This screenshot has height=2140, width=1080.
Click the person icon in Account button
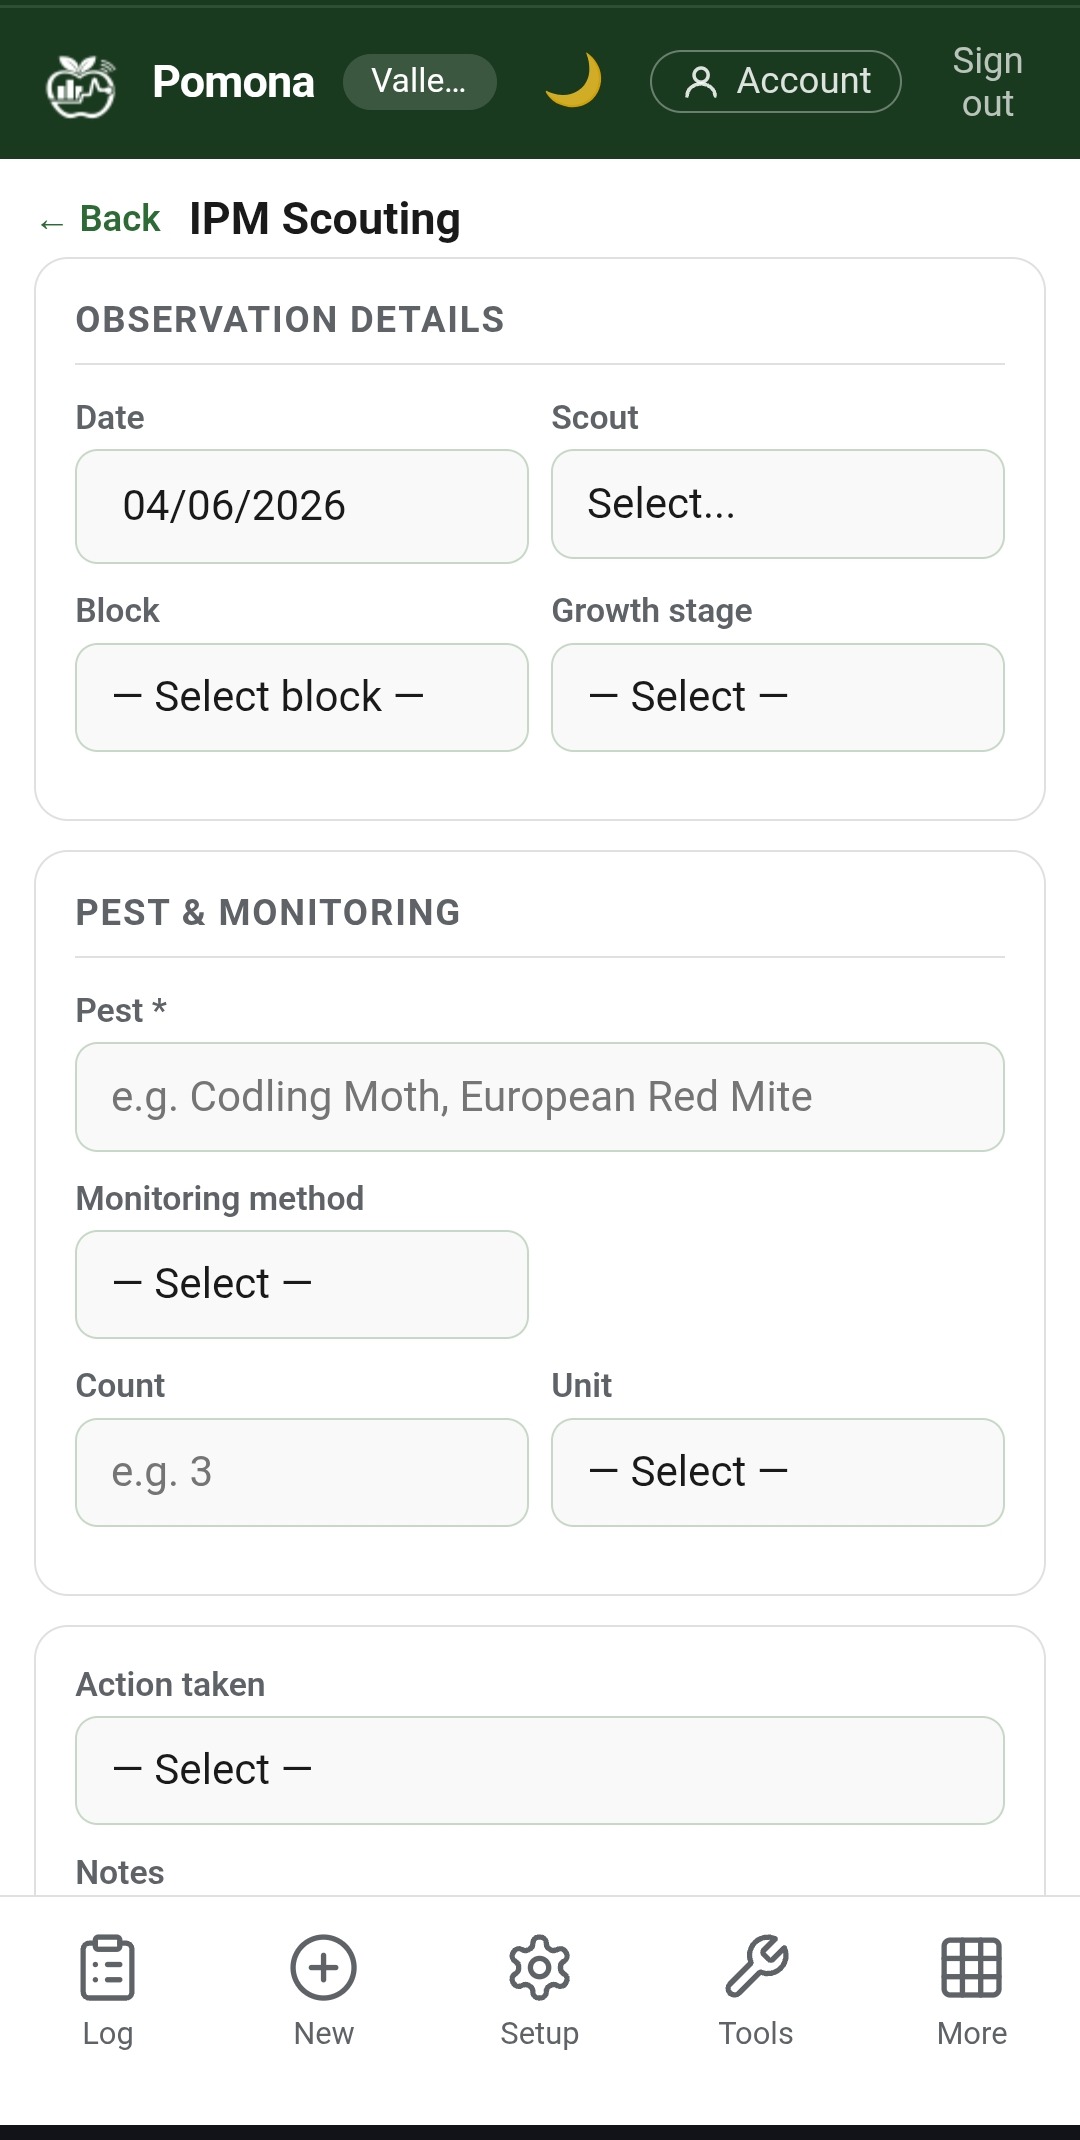point(701,82)
